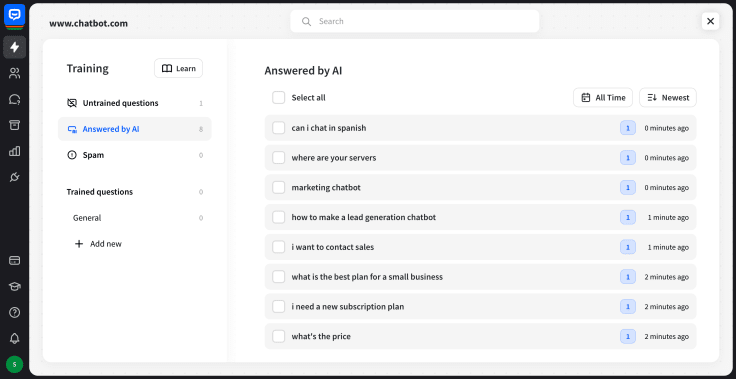Click Add new category

pyautogui.click(x=98, y=244)
